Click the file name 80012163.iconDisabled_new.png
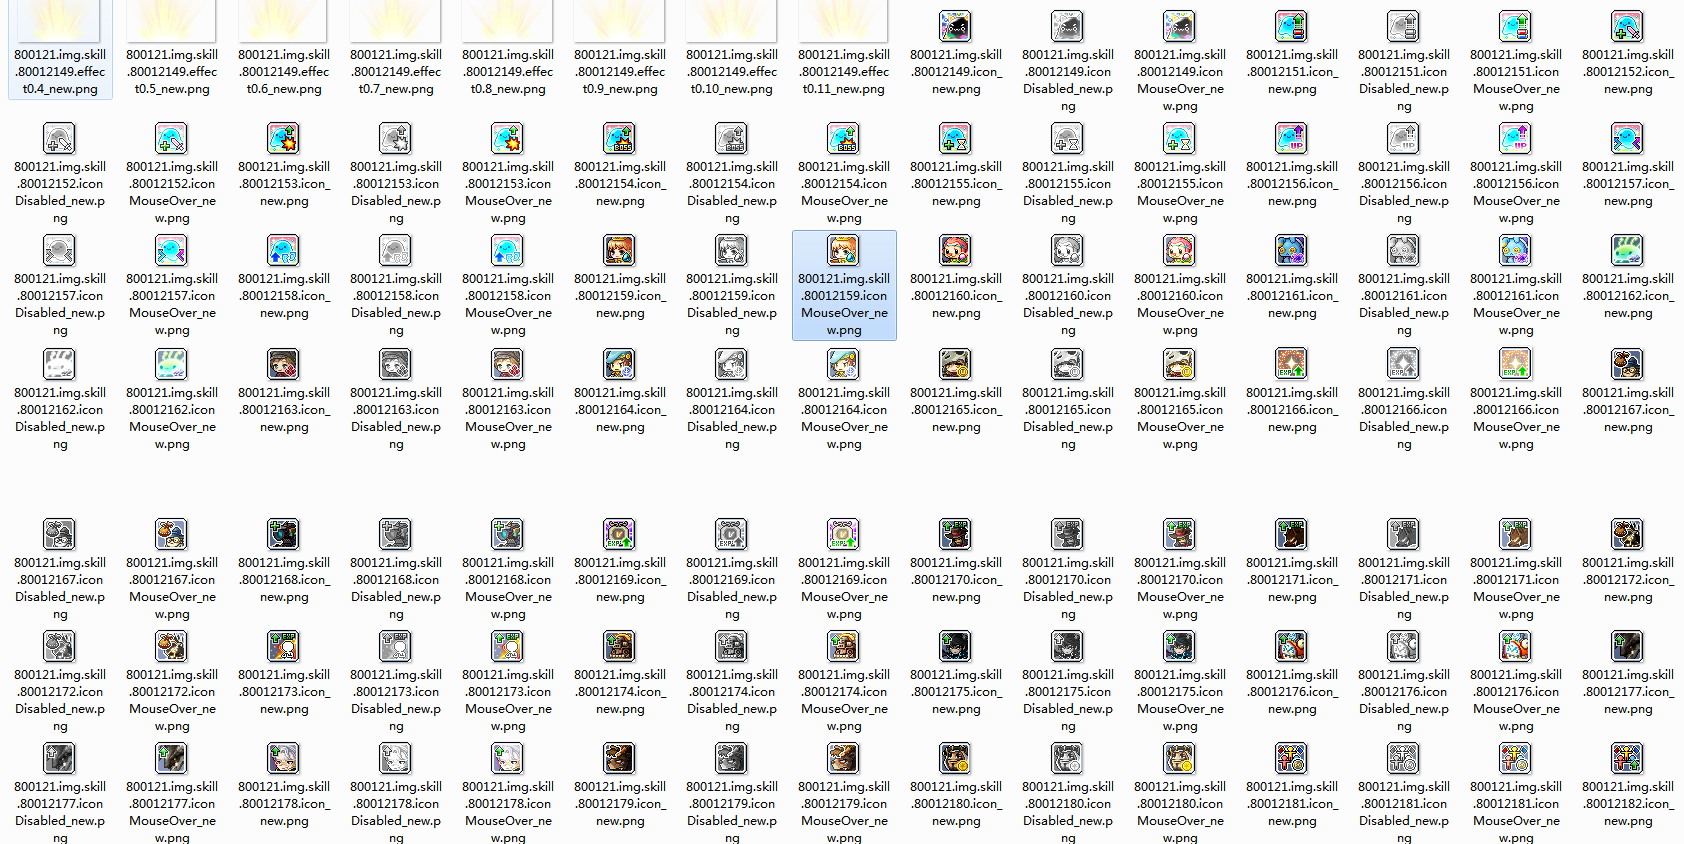Image resolution: width=1684 pixels, height=844 pixels. click(396, 418)
